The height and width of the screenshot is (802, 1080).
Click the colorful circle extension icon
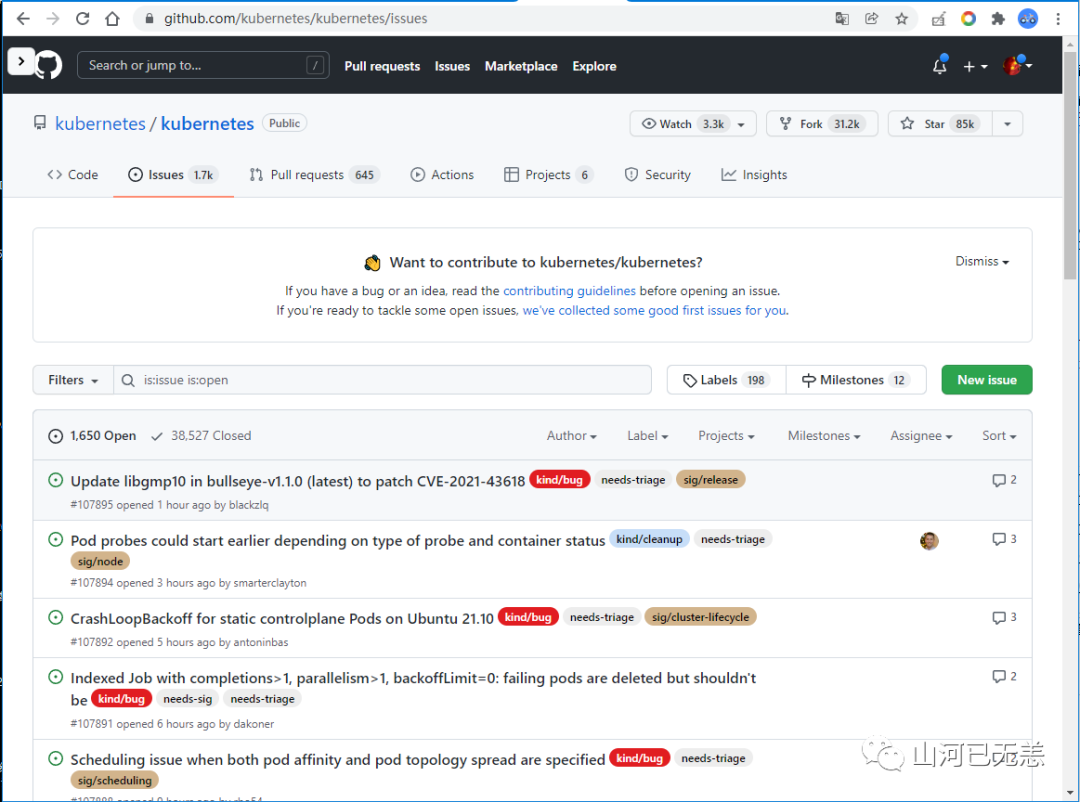tap(968, 19)
